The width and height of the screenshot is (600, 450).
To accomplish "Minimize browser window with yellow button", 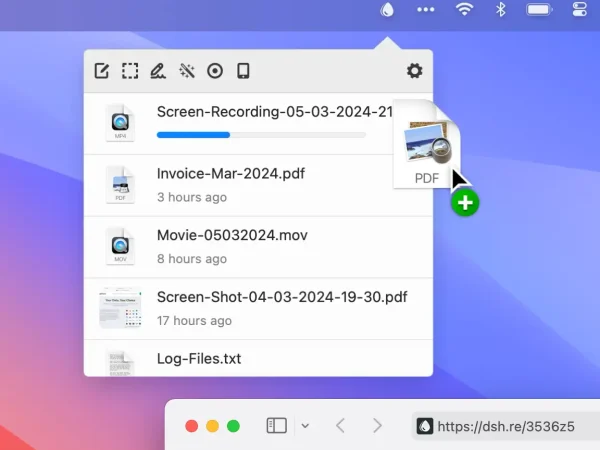I will (212, 426).
